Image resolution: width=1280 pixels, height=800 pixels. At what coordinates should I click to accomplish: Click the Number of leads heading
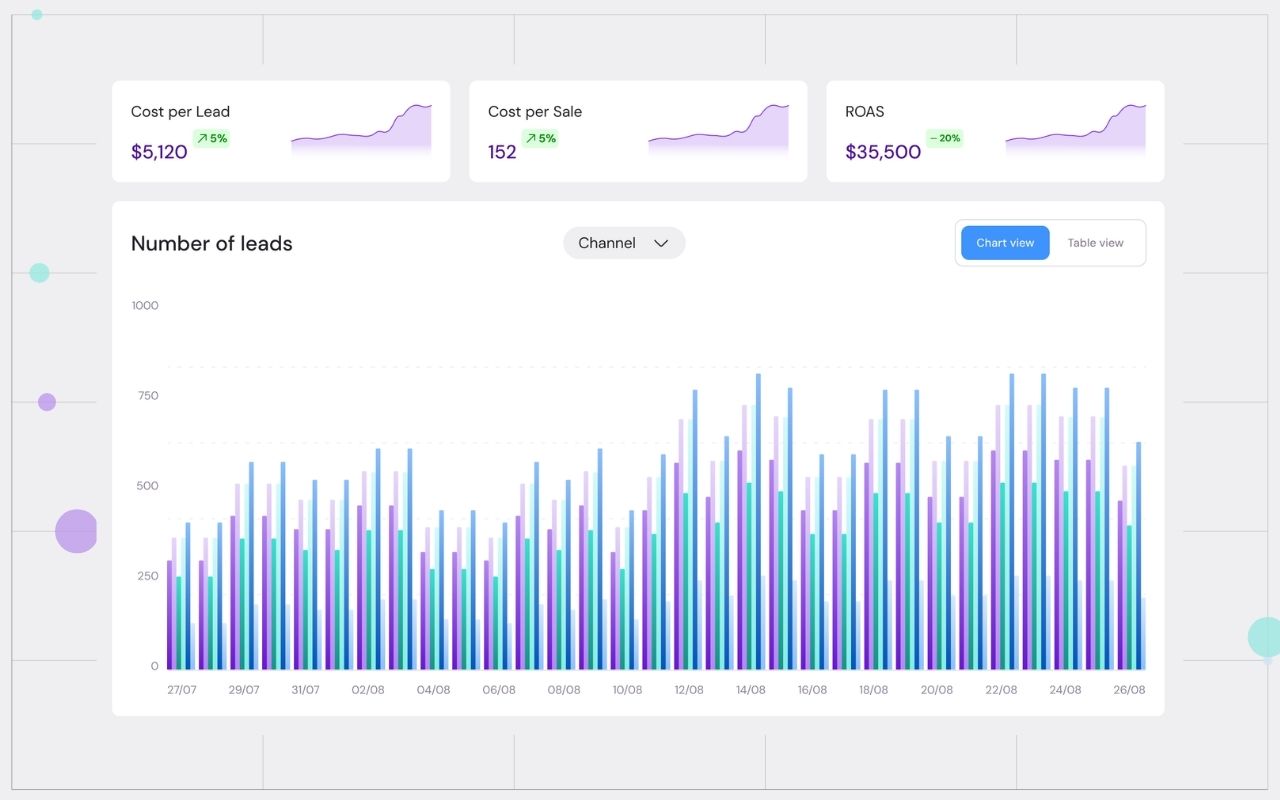[x=212, y=244]
